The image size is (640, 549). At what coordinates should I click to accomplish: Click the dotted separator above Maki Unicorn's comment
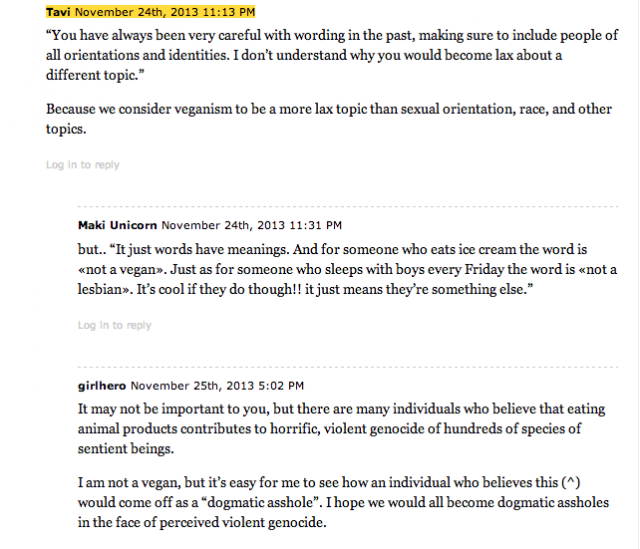348,207
